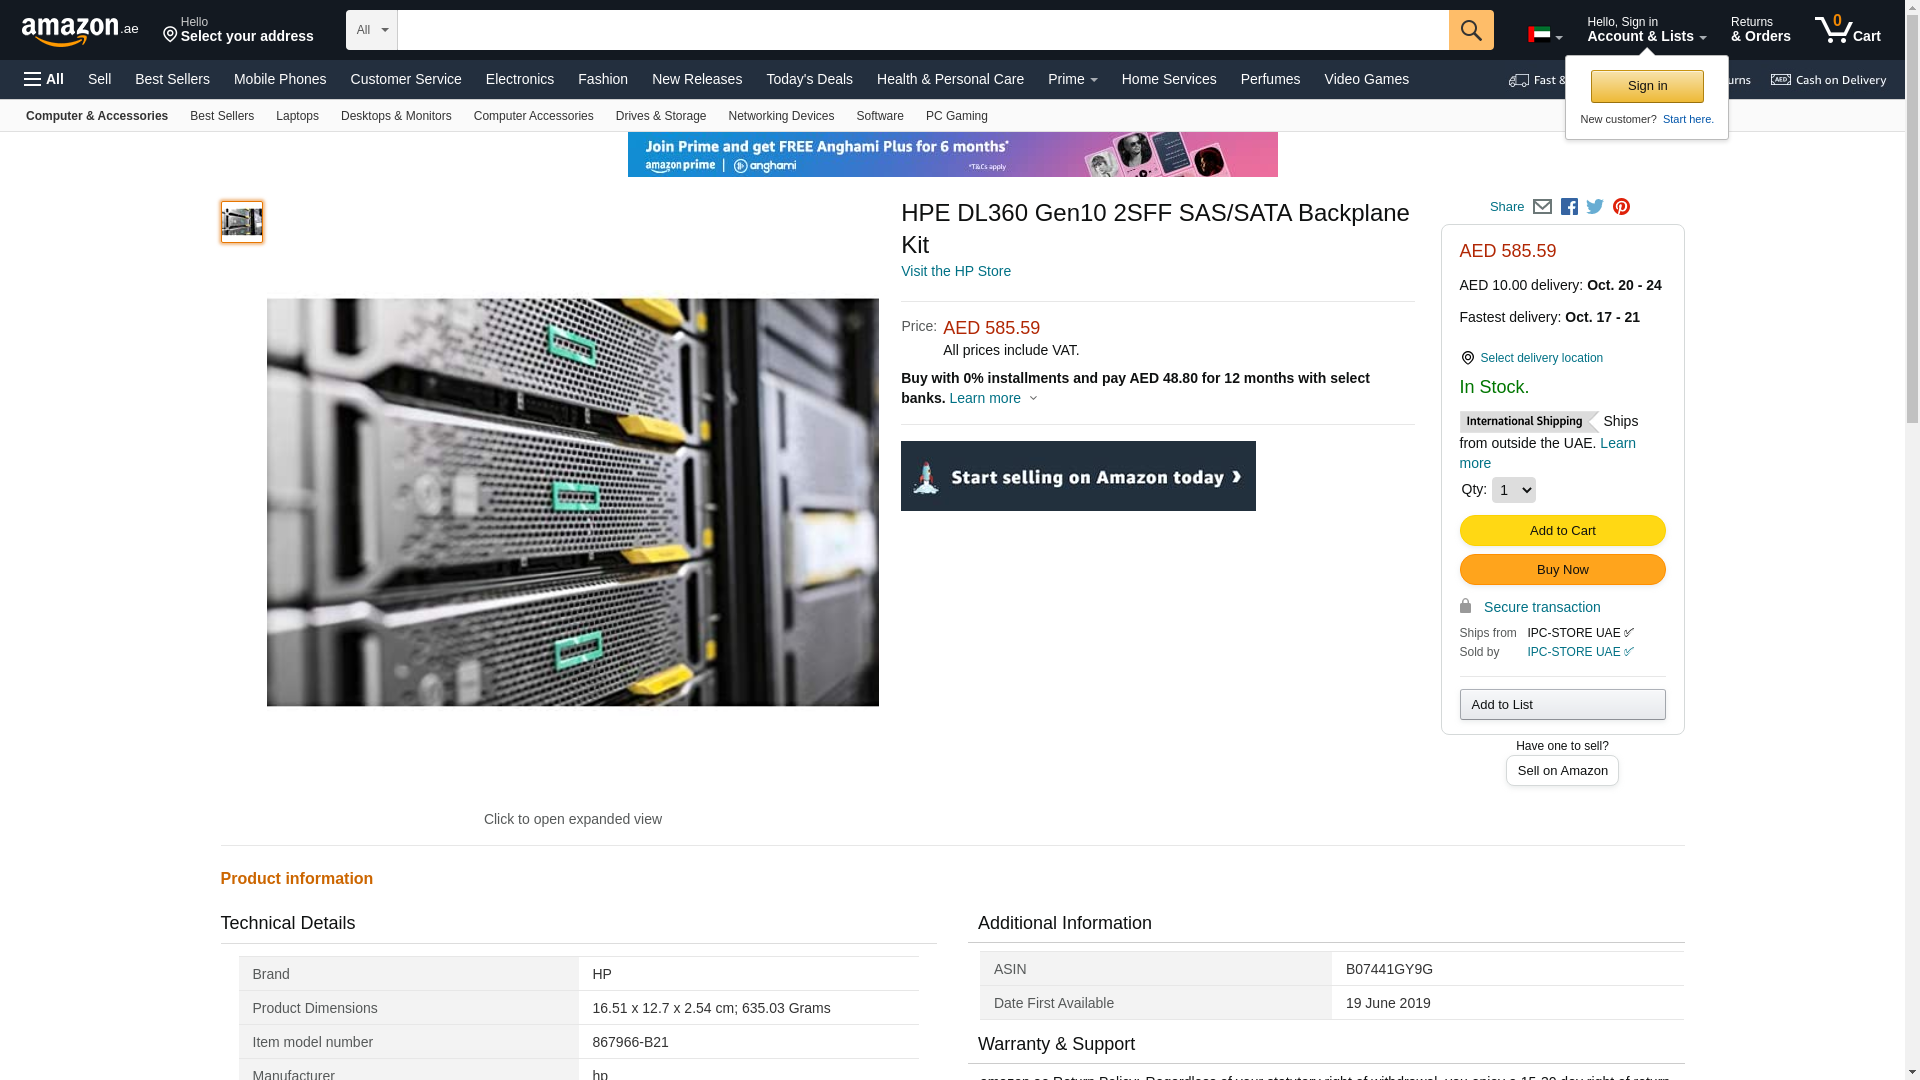This screenshot has height=1080, width=1920.
Task: Visit the HP Store link
Action: (x=955, y=271)
